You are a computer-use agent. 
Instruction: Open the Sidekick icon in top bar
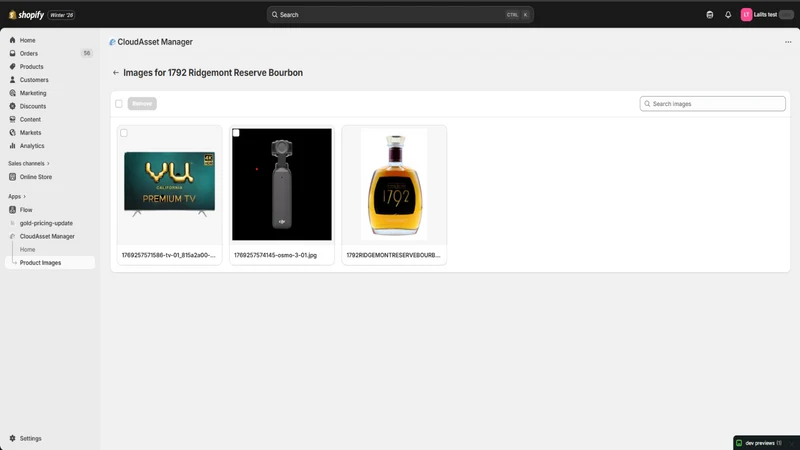(x=710, y=15)
